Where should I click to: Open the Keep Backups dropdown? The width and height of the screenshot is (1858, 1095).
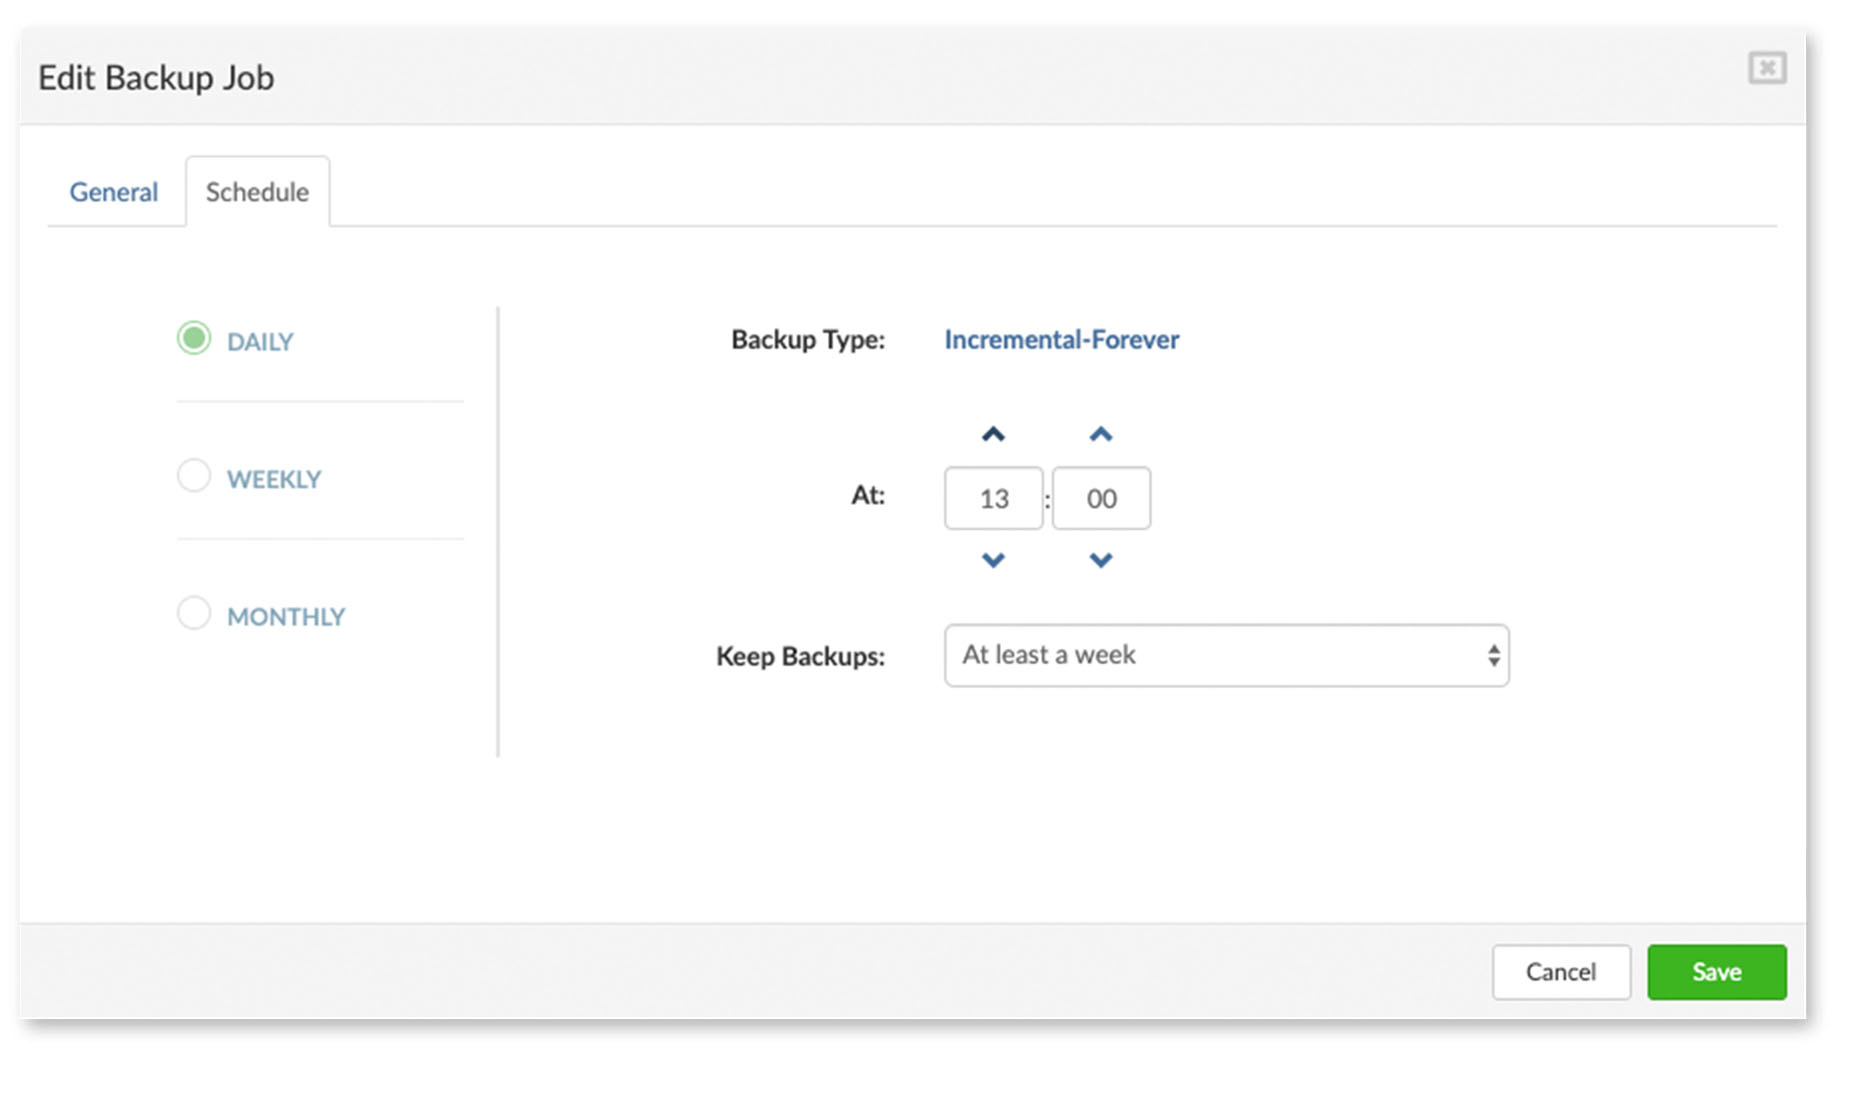tap(1210, 656)
